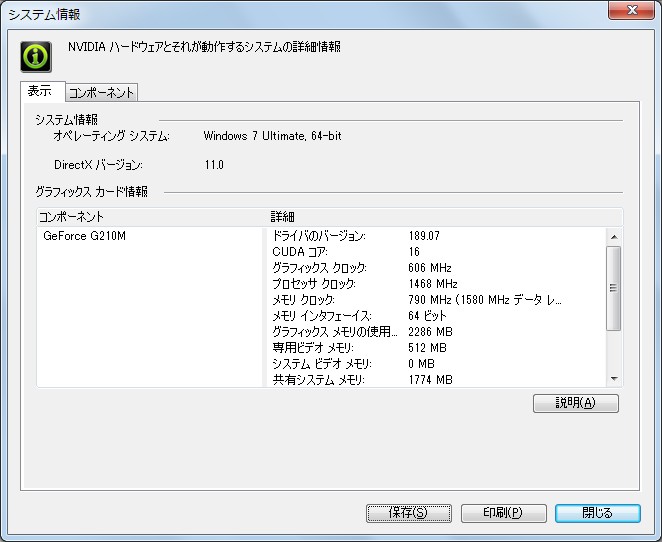Click the オペレーティング システム label
662x542 pixels.
coord(111,136)
